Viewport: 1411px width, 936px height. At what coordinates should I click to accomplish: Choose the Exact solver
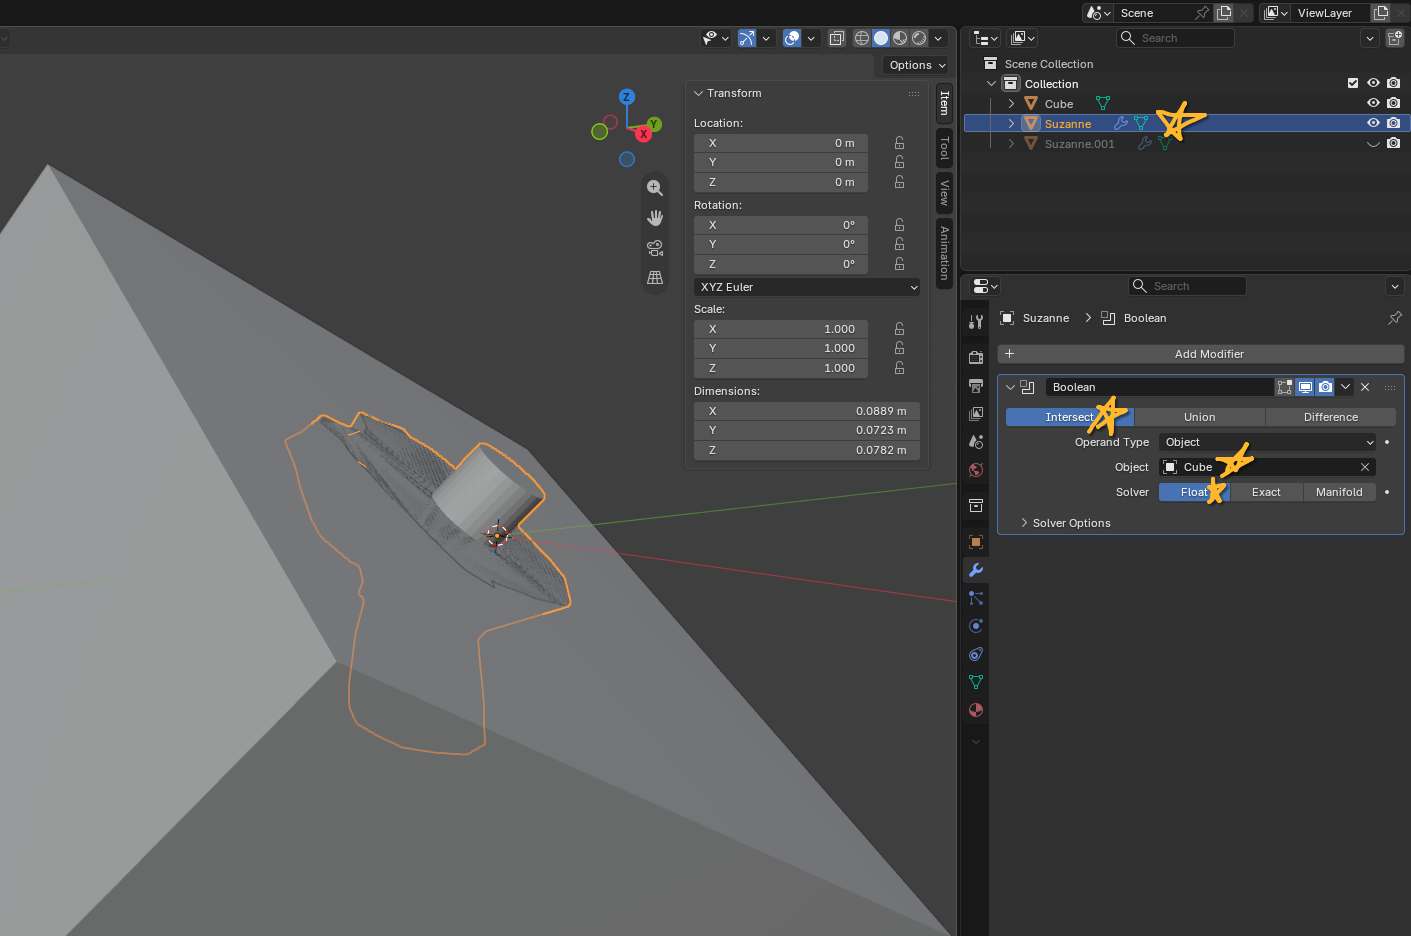[x=1266, y=492]
